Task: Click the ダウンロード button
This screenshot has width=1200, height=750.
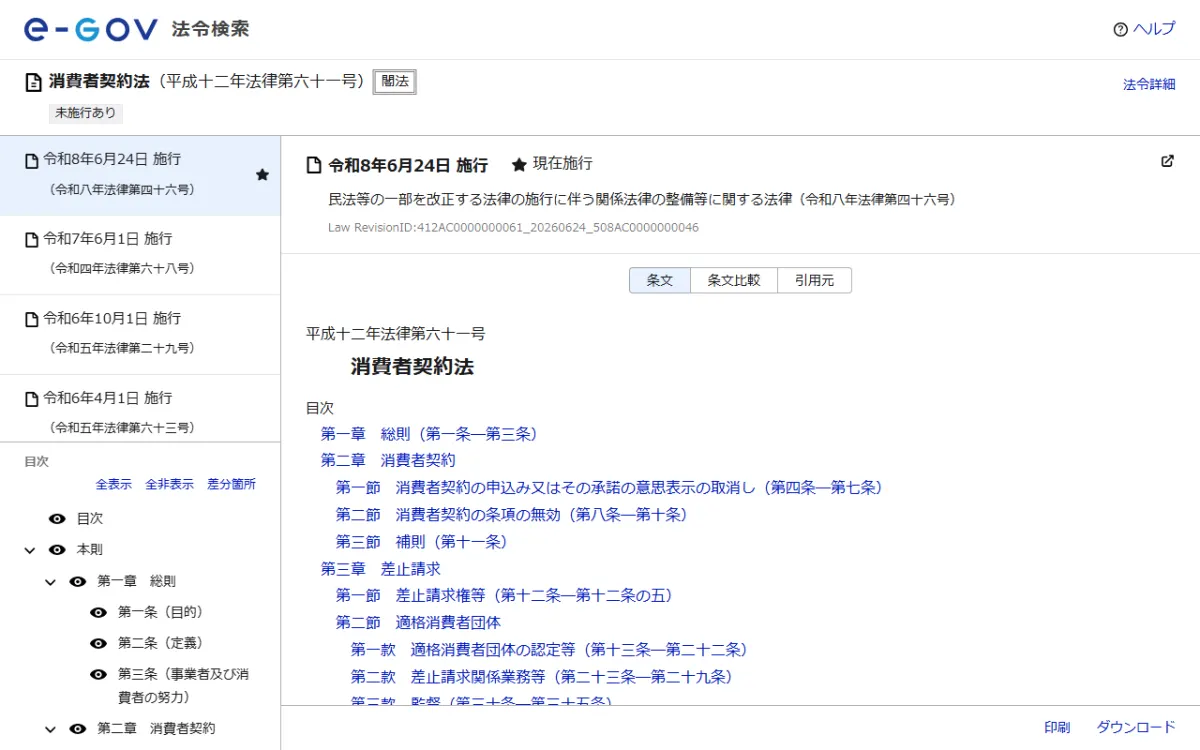Action: tap(1136, 727)
